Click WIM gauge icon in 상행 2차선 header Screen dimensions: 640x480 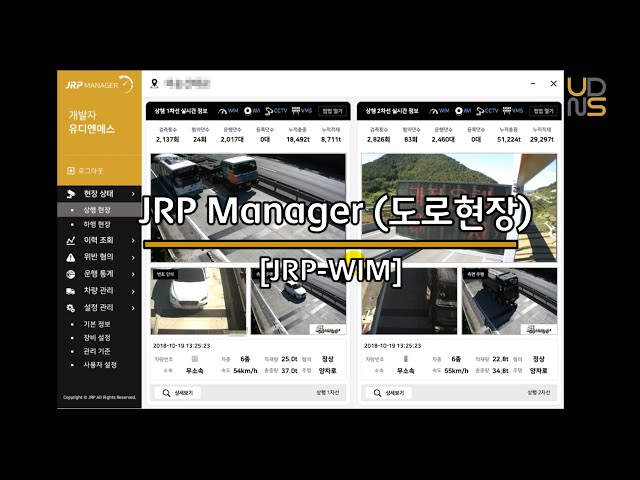(434, 111)
